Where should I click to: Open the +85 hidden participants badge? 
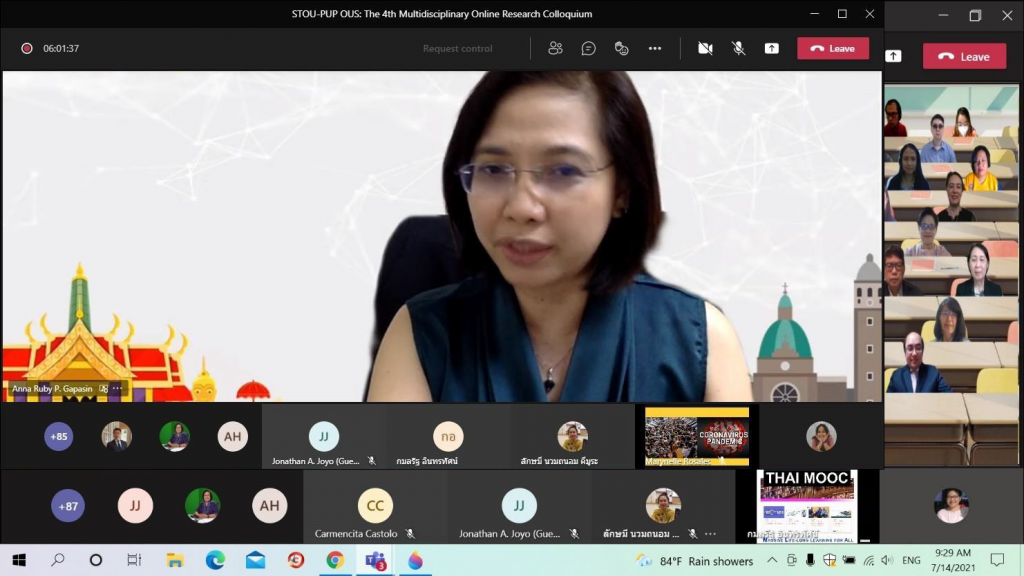(58, 436)
